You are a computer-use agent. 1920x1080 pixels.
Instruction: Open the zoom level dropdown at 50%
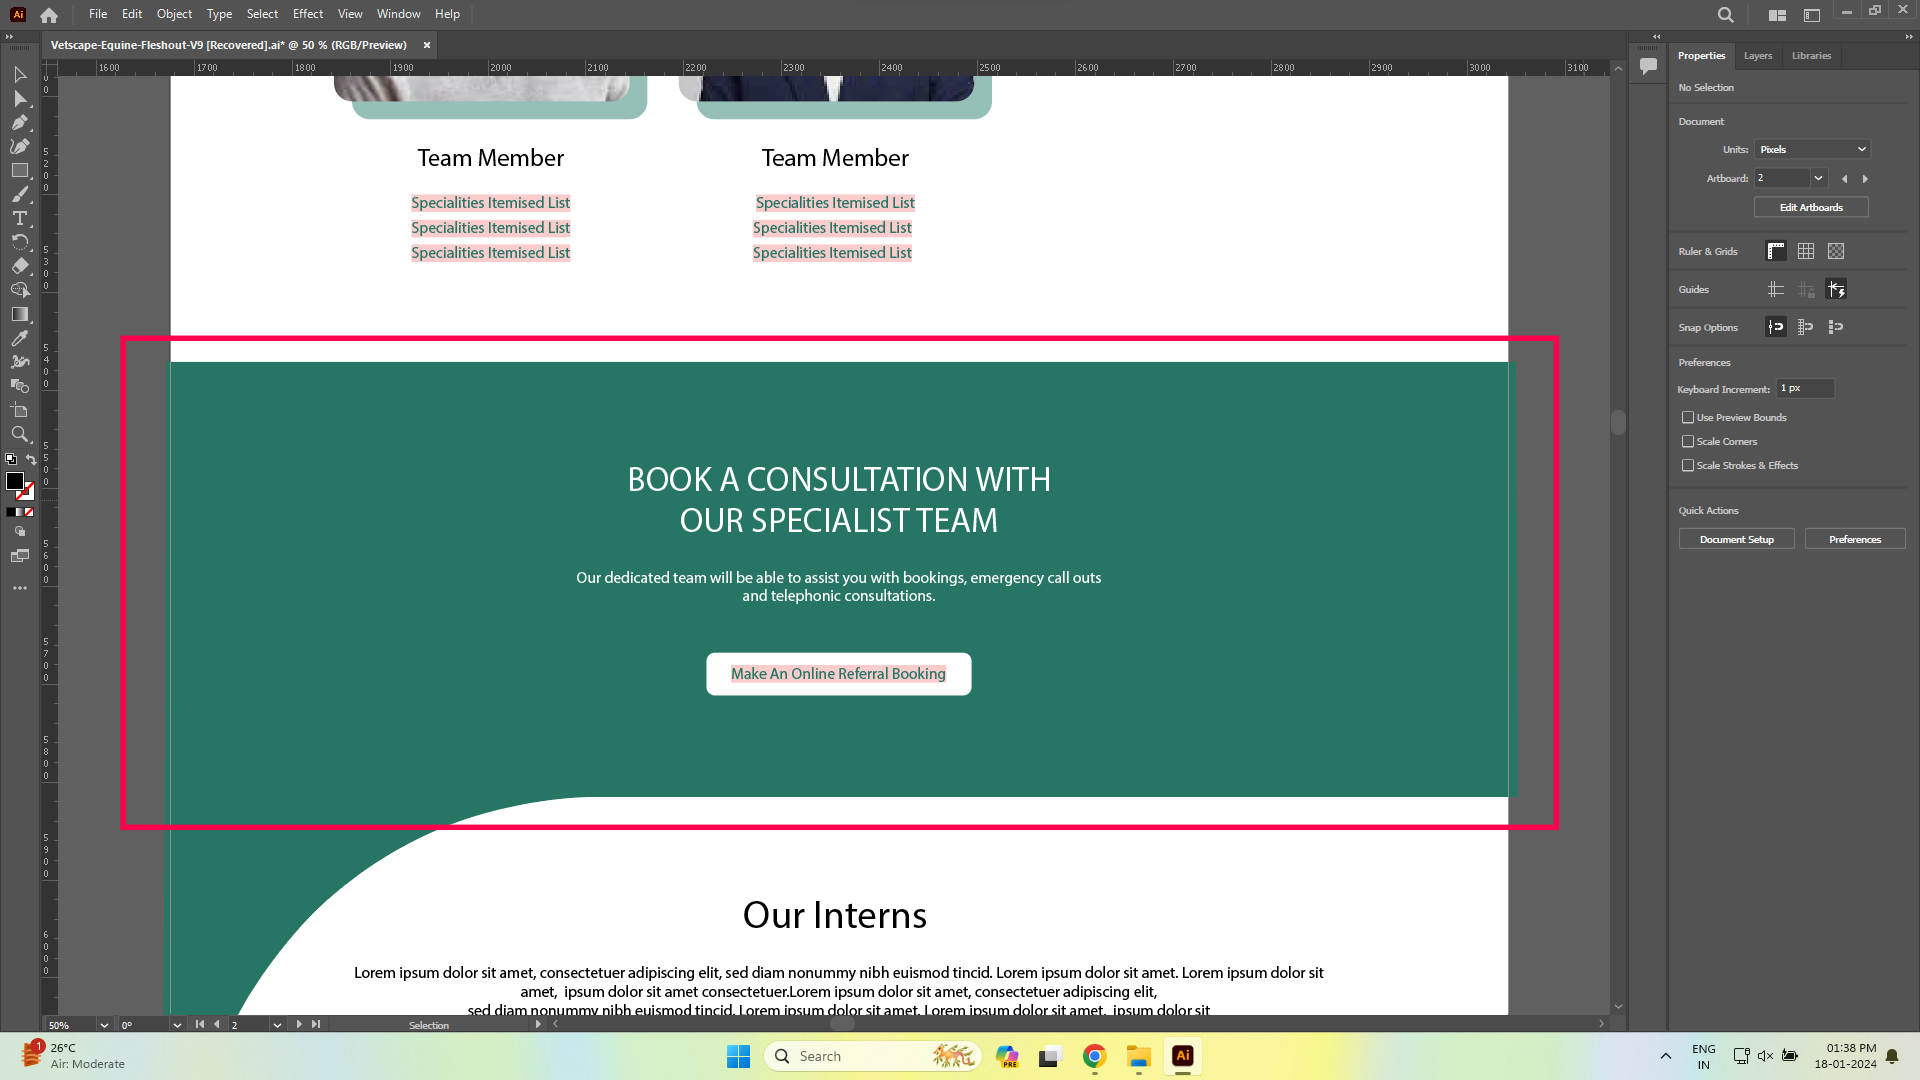[x=104, y=1025]
